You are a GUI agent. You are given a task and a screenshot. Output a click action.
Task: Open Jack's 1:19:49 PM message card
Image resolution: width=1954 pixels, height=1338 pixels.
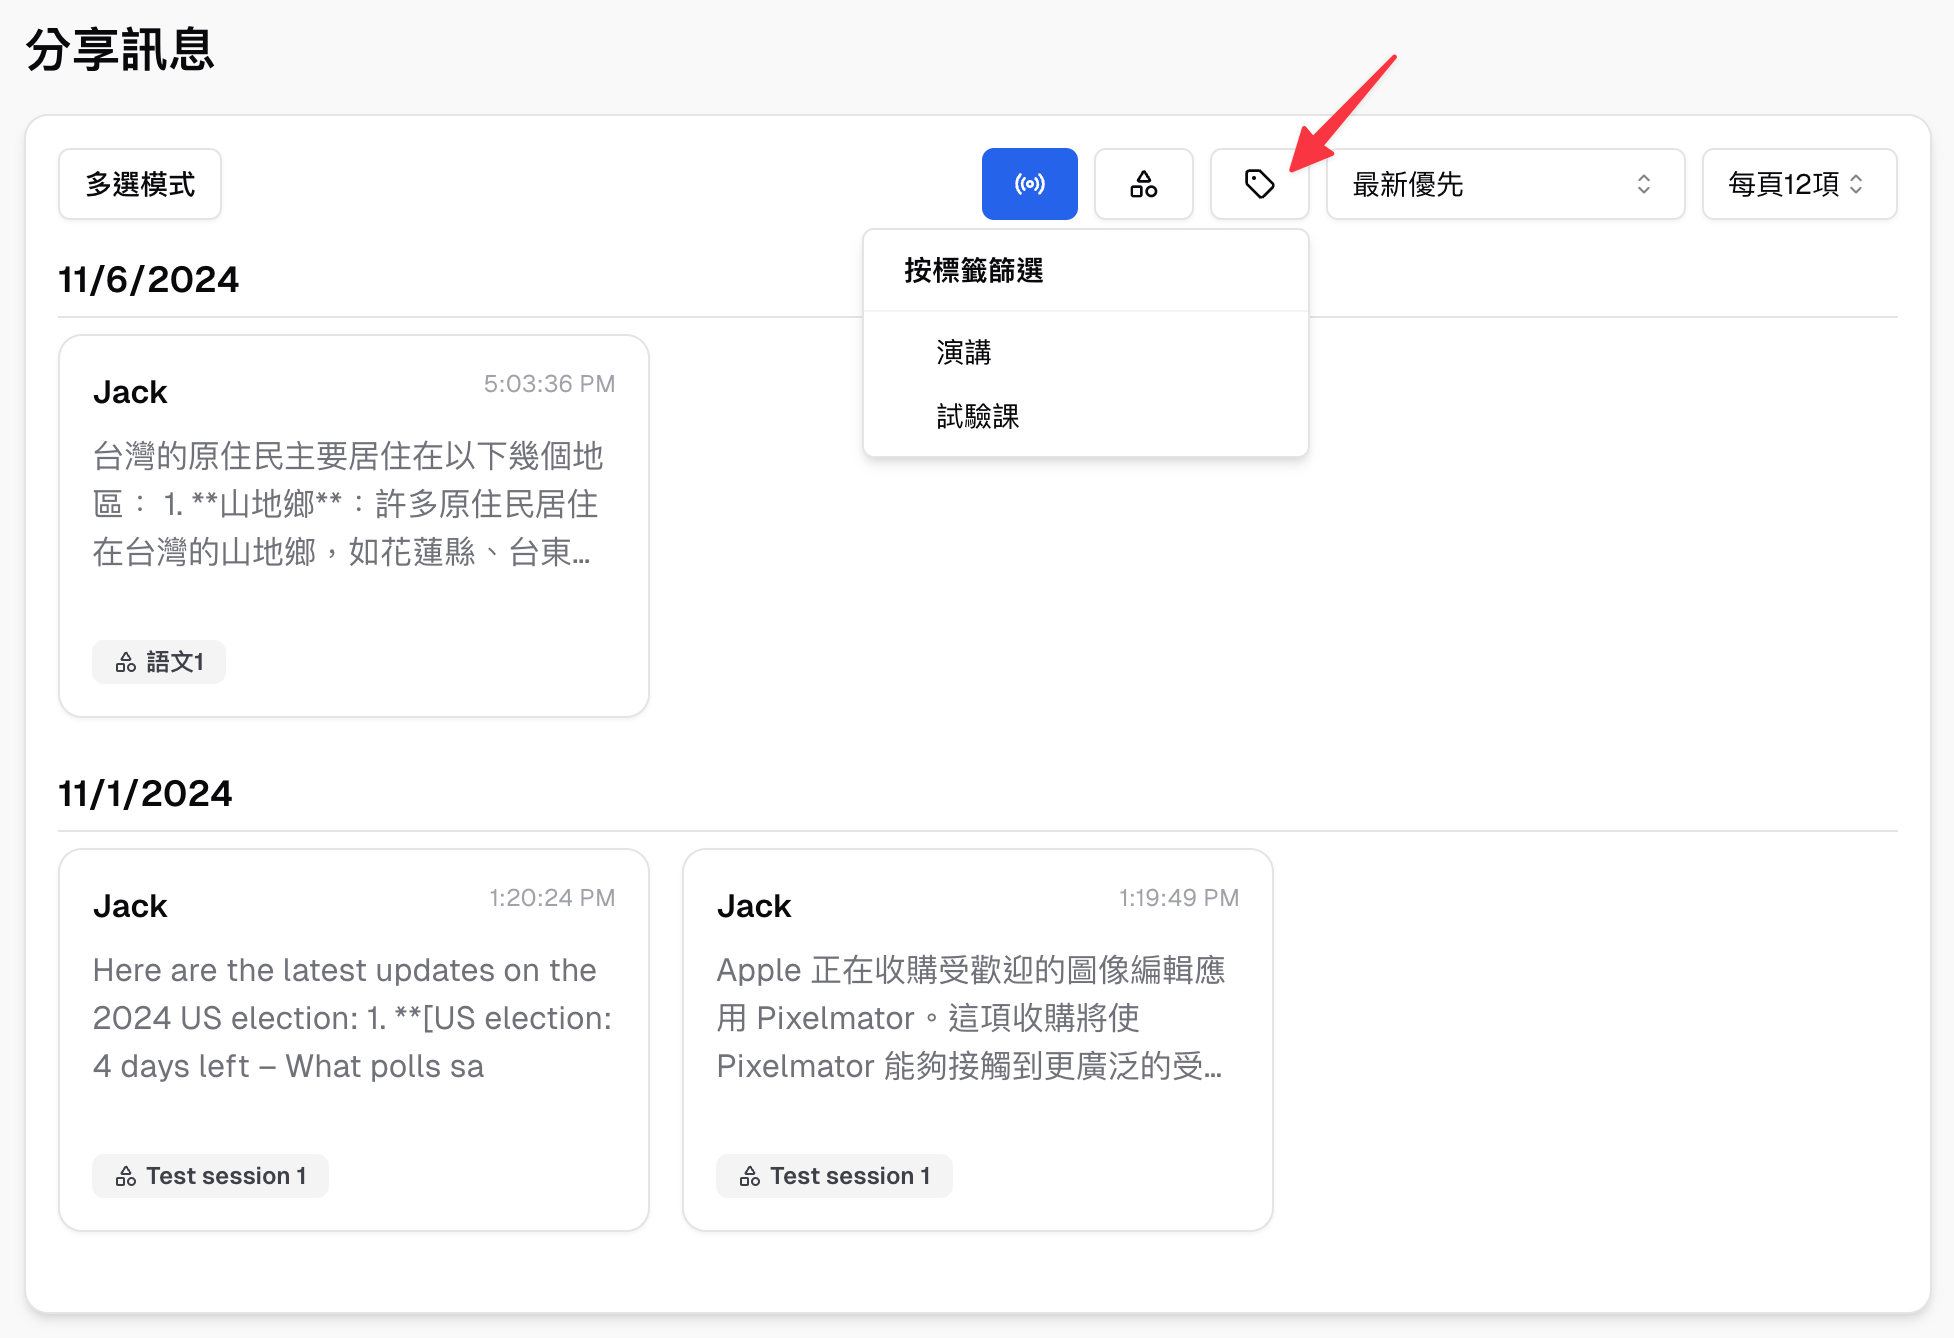pyautogui.click(x=978, y=1040)
